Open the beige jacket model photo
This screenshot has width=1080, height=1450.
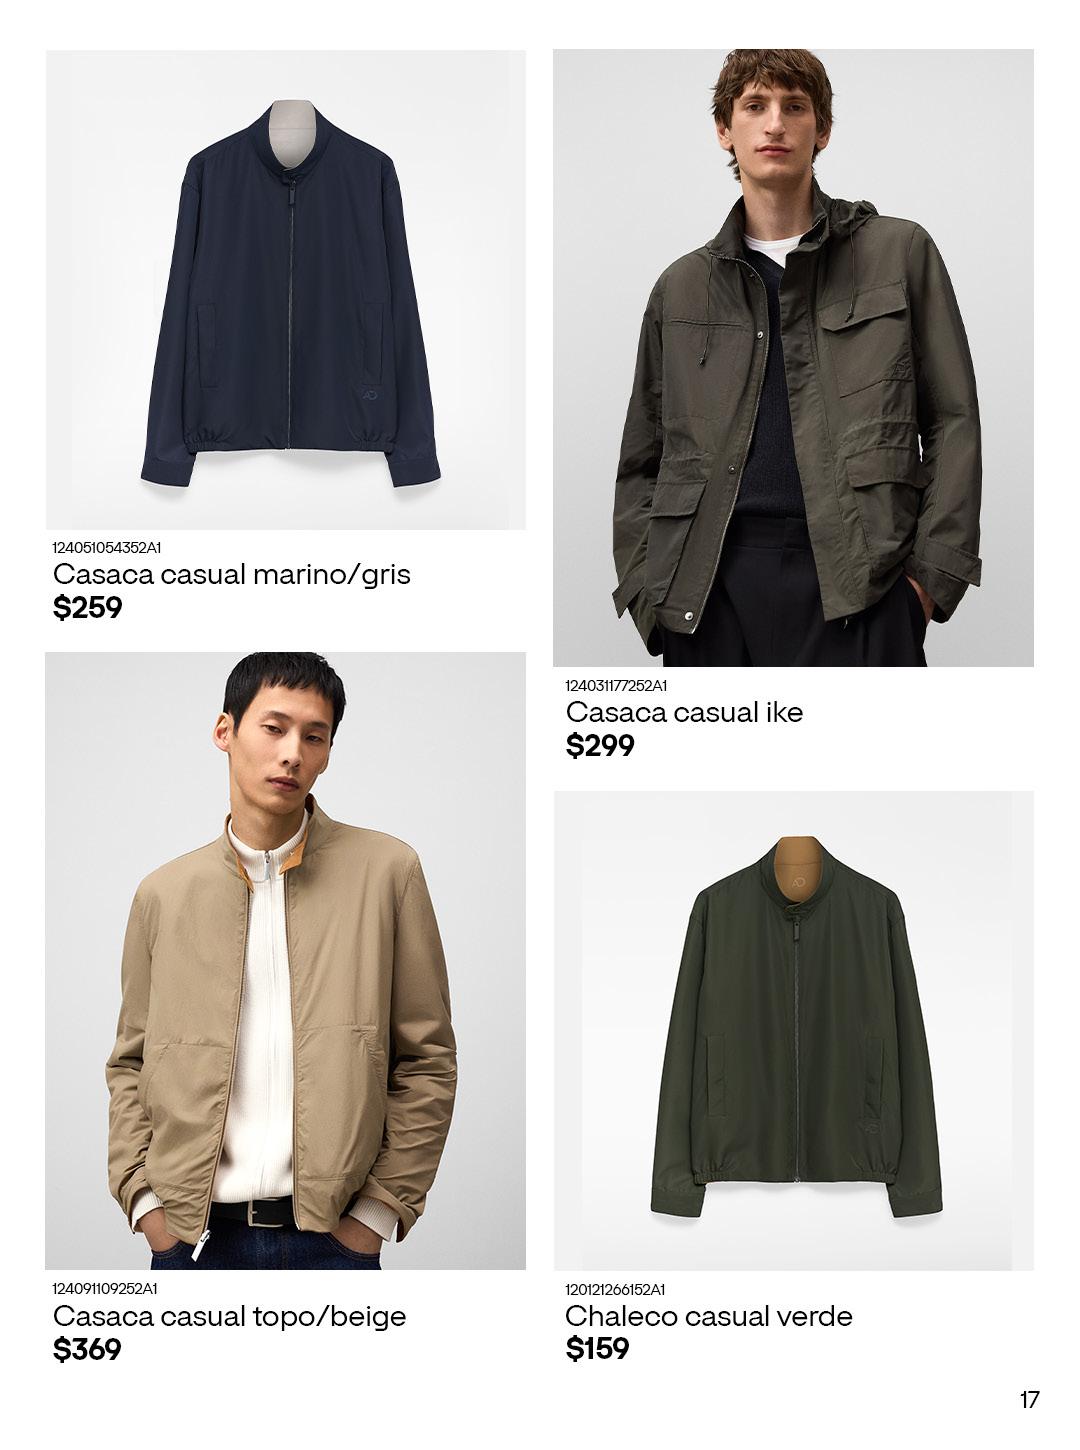point(286,961)
